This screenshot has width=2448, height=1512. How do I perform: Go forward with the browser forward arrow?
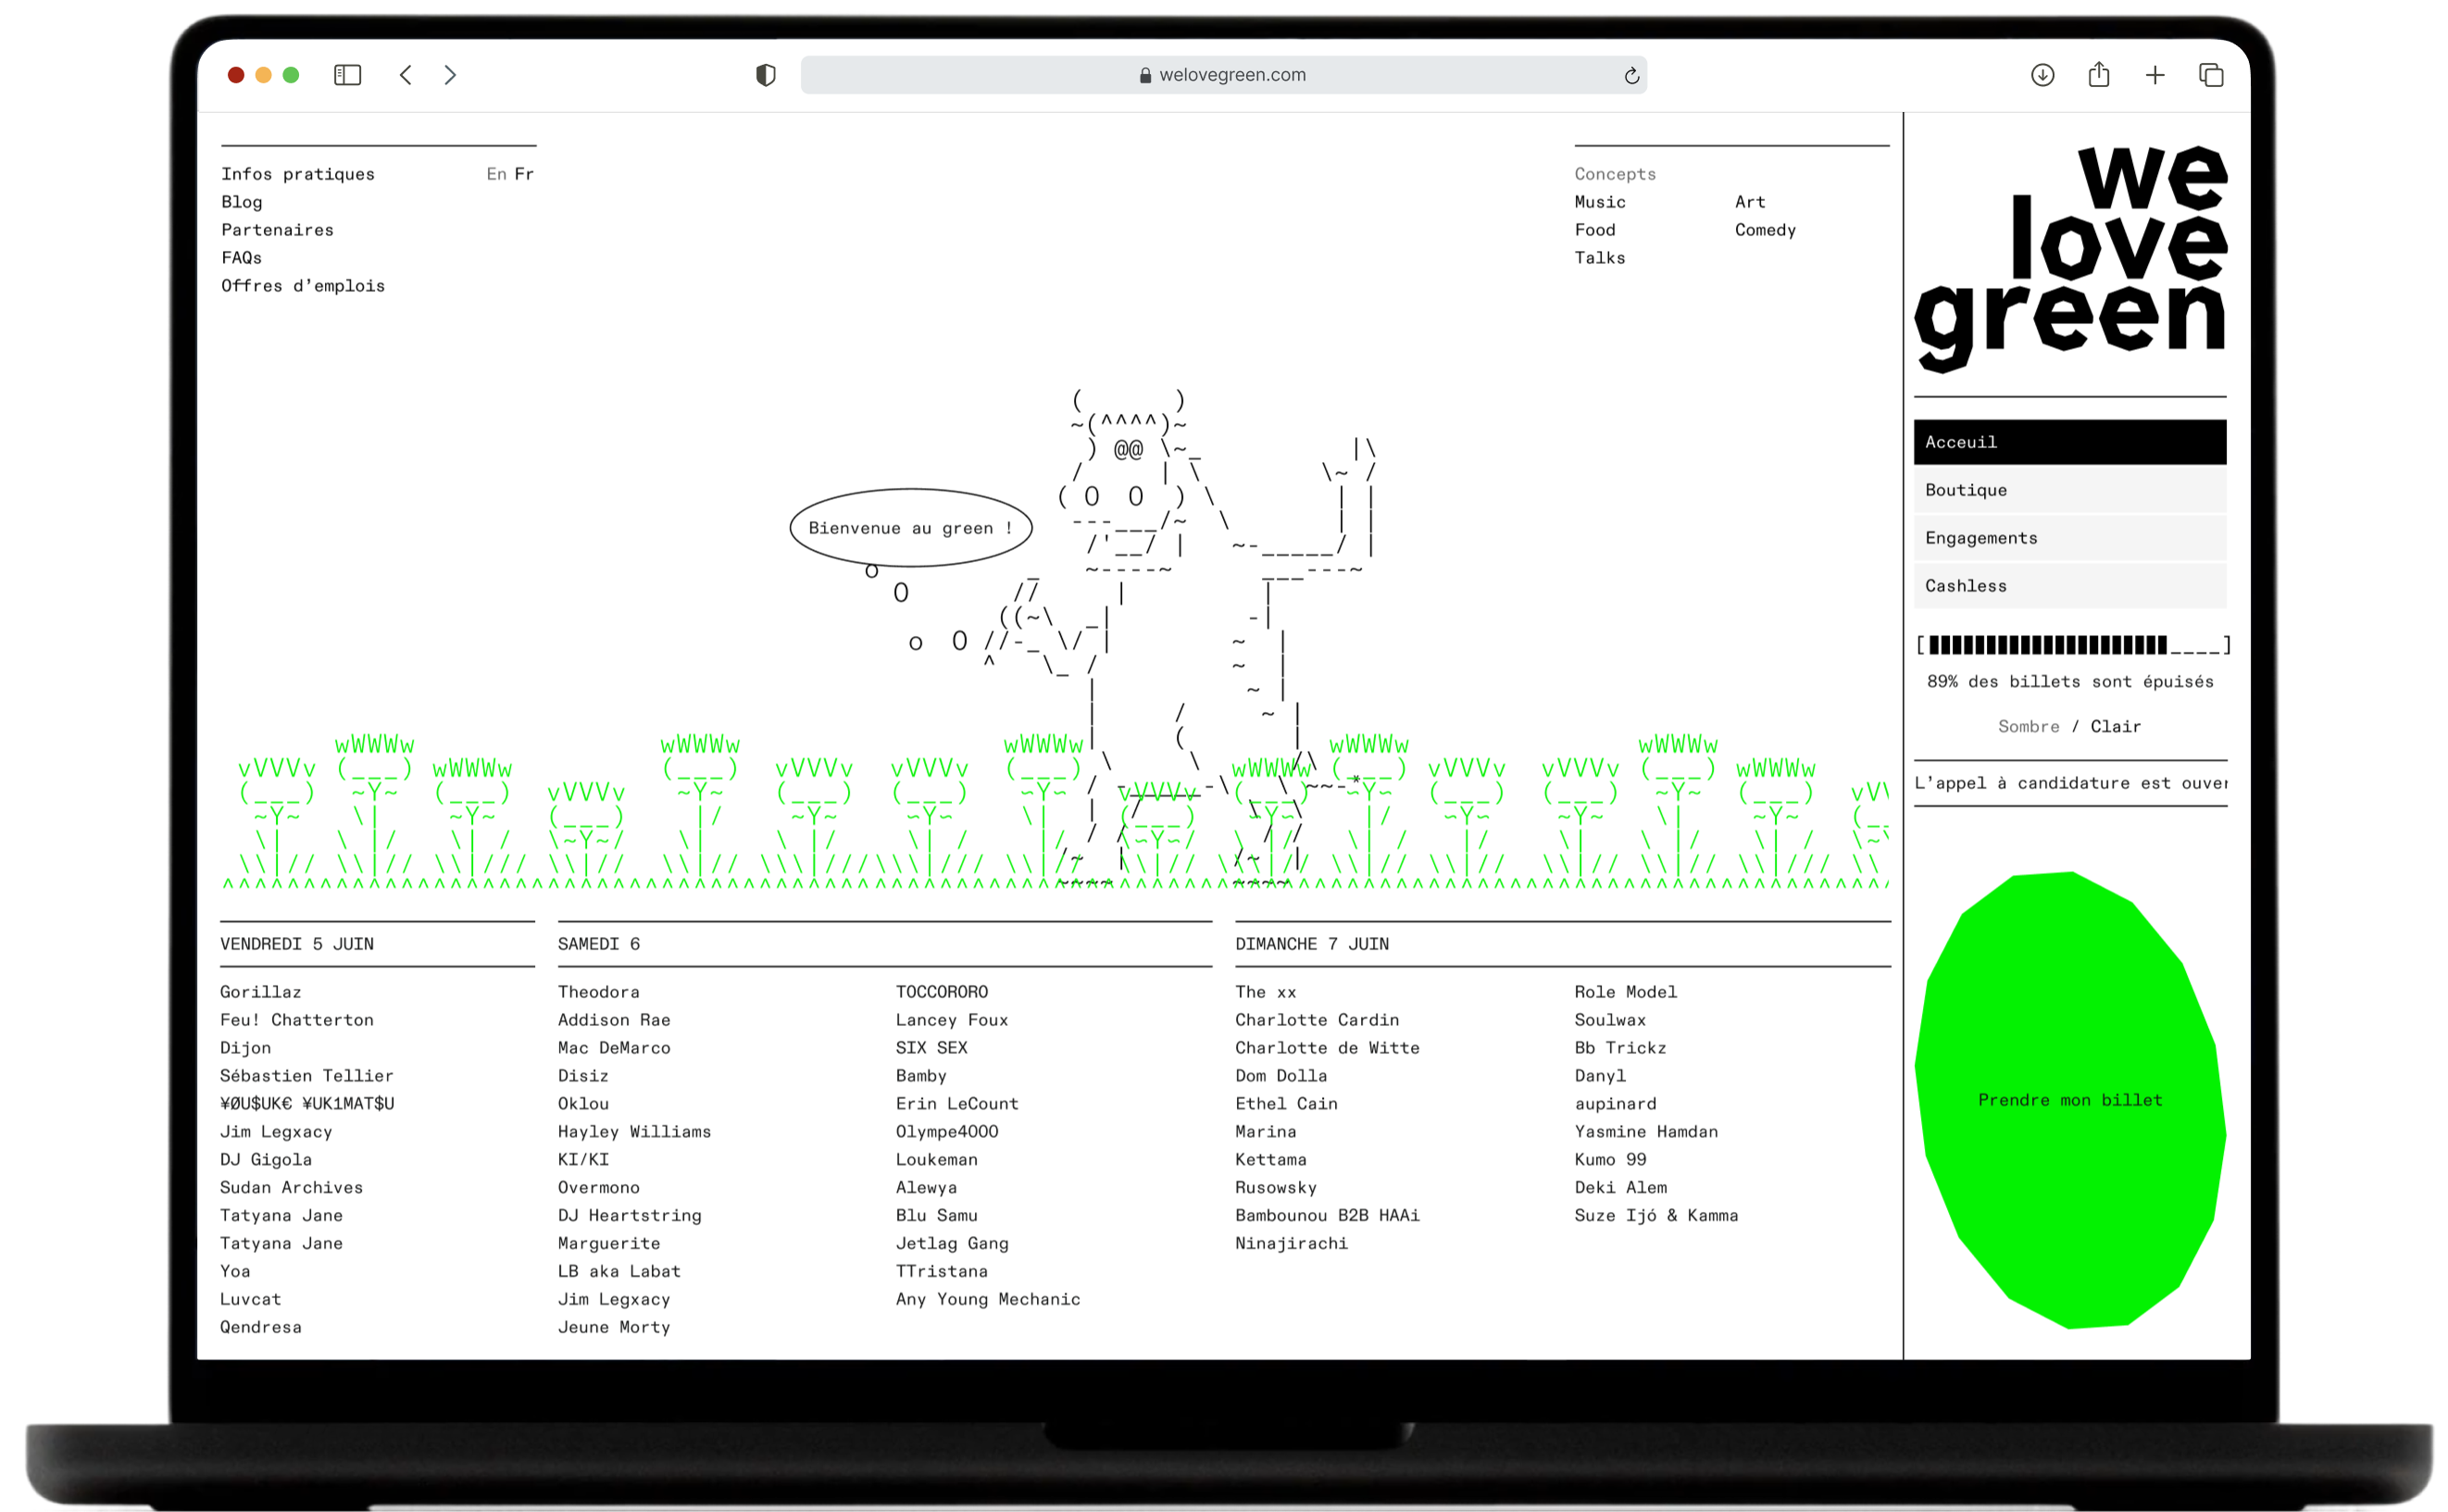(x=450, y=75)
